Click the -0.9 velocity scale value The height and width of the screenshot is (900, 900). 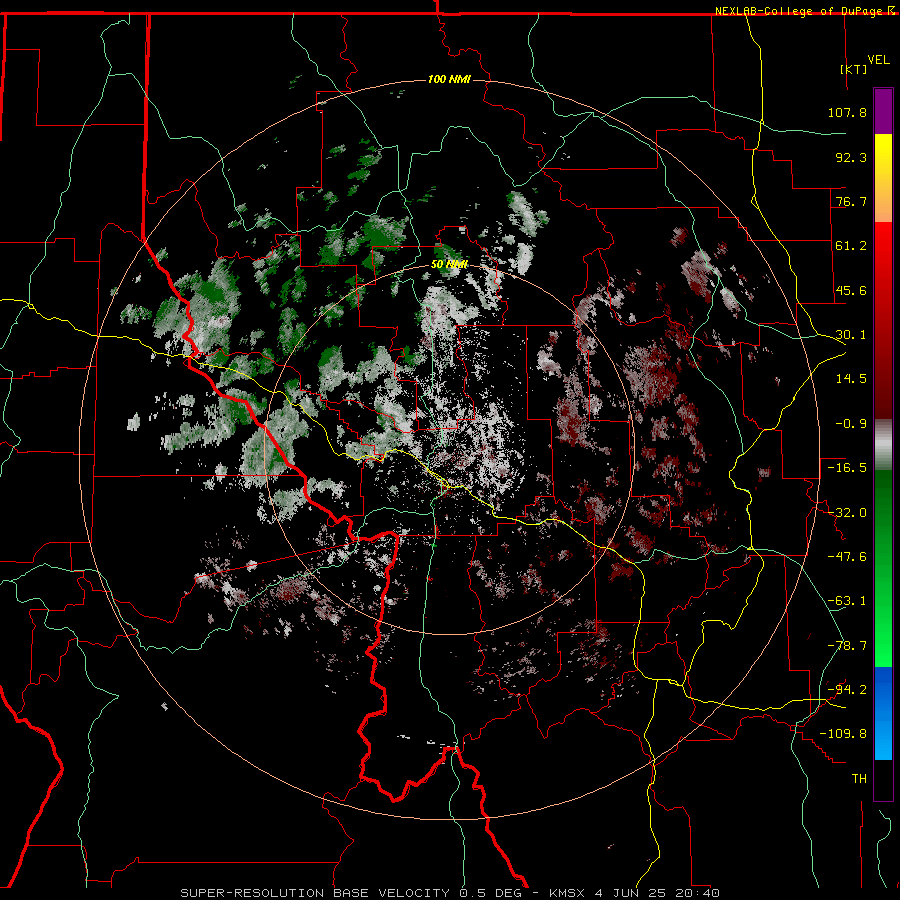(x=851, y=424)
